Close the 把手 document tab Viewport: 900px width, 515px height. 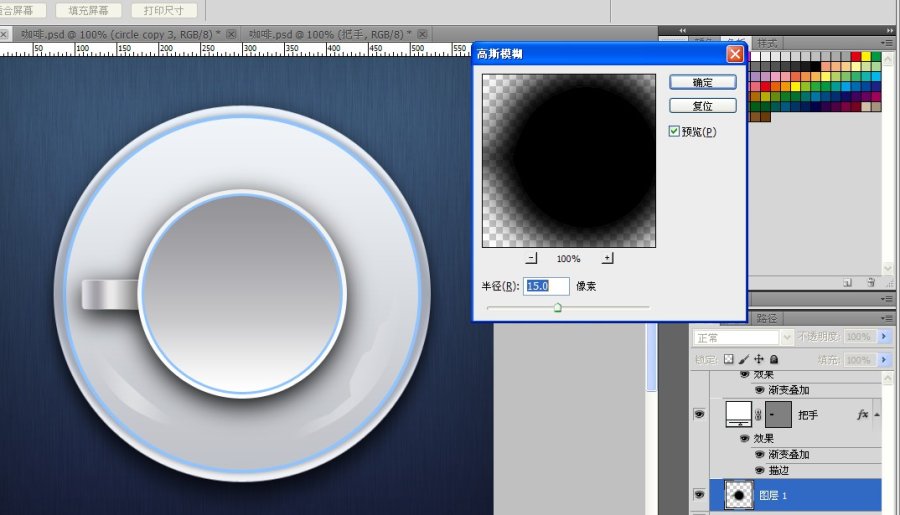tap(422, 34)
